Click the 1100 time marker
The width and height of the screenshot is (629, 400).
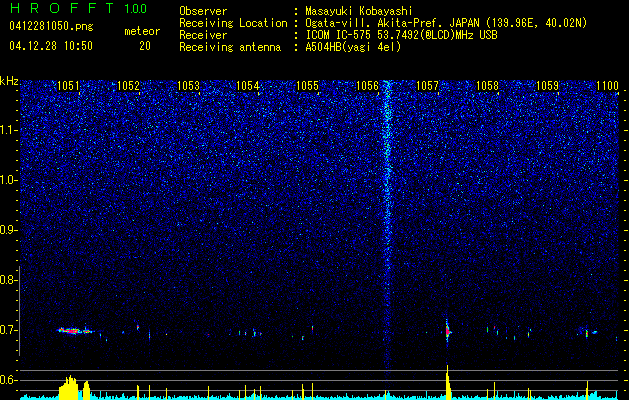pos(607,86)
